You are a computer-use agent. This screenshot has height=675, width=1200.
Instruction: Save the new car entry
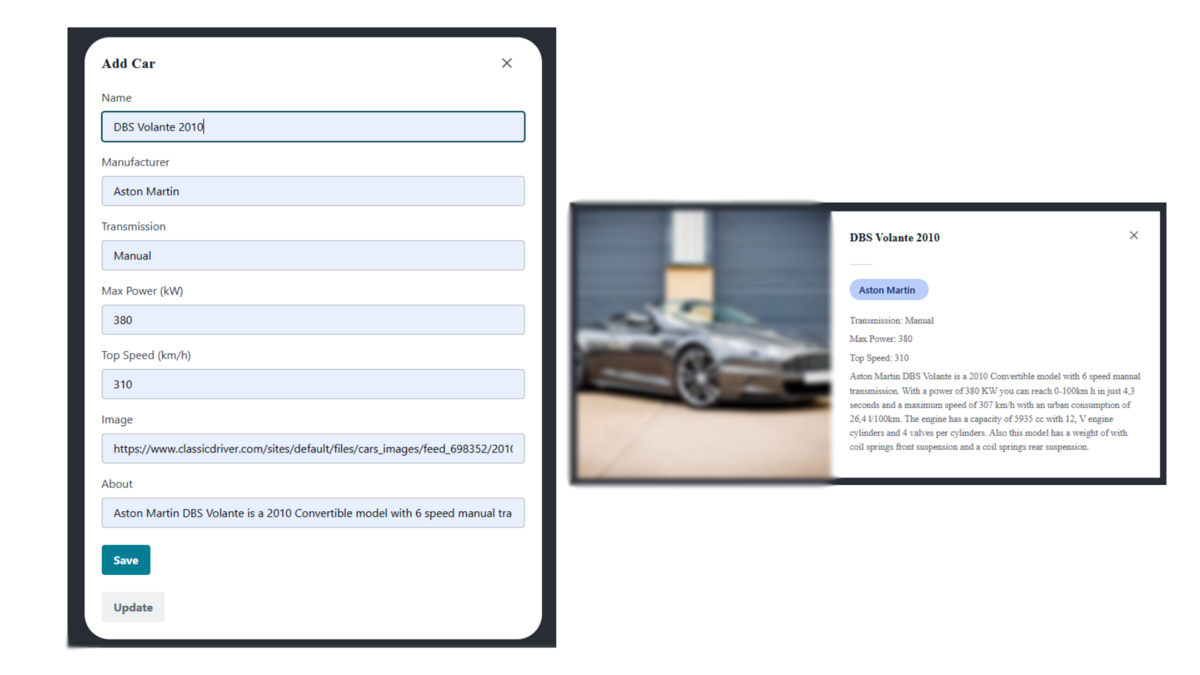(126, 560)
